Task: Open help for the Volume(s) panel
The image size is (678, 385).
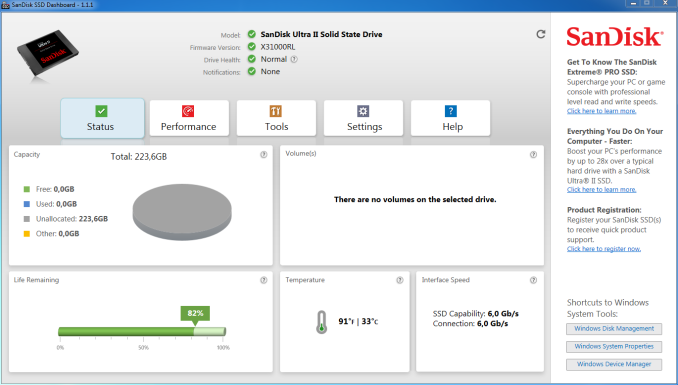Action: pos(533,154)
